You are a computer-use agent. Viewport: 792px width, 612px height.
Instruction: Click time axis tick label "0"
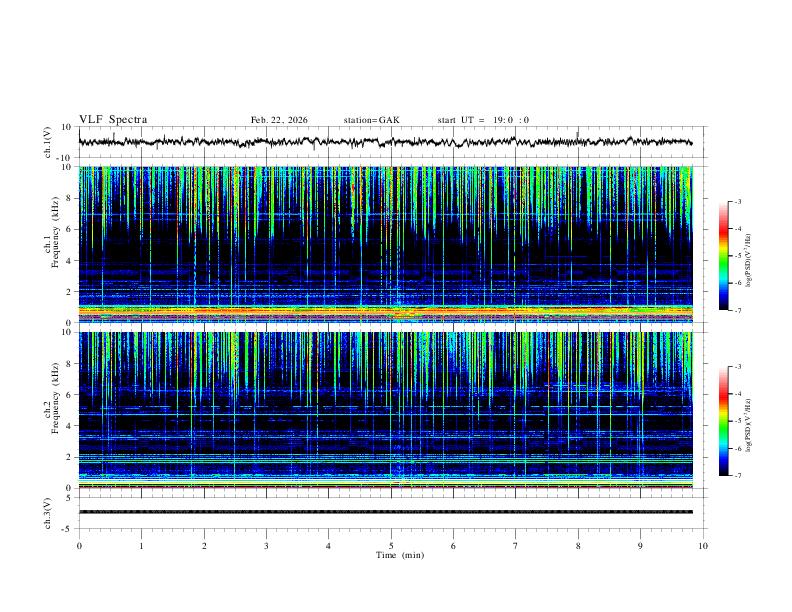[79, 546]
